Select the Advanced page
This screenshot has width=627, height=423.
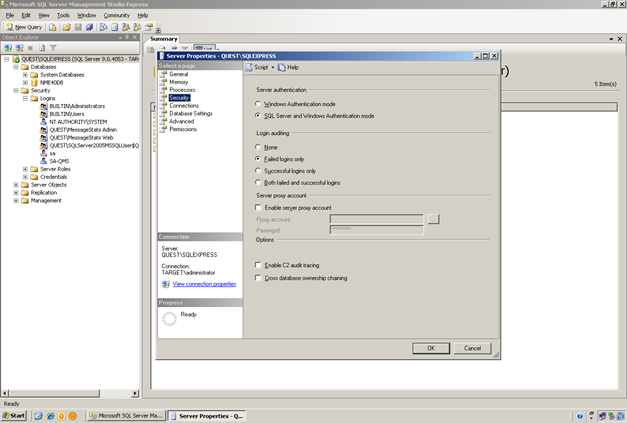182,121
